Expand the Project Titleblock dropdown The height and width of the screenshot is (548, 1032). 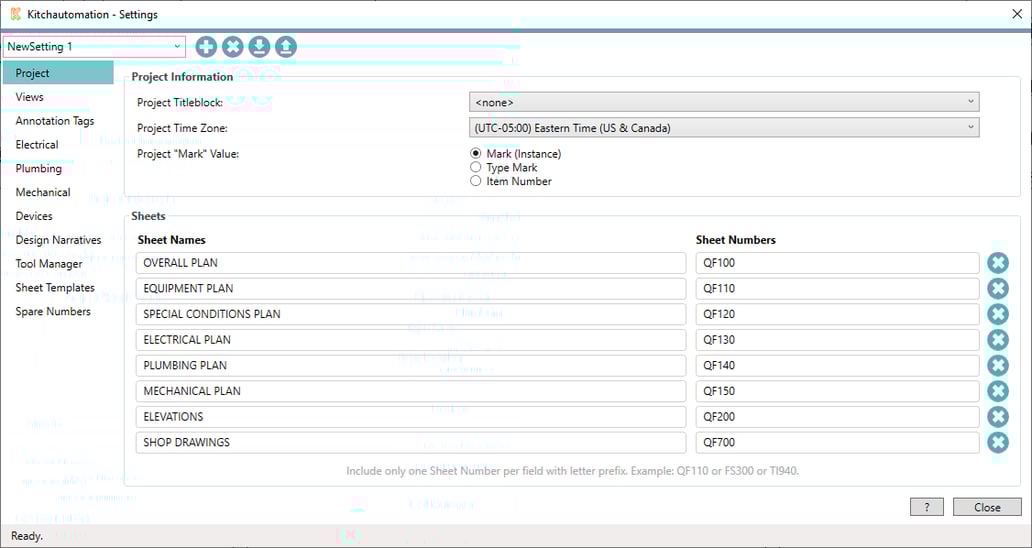(723, 102)
